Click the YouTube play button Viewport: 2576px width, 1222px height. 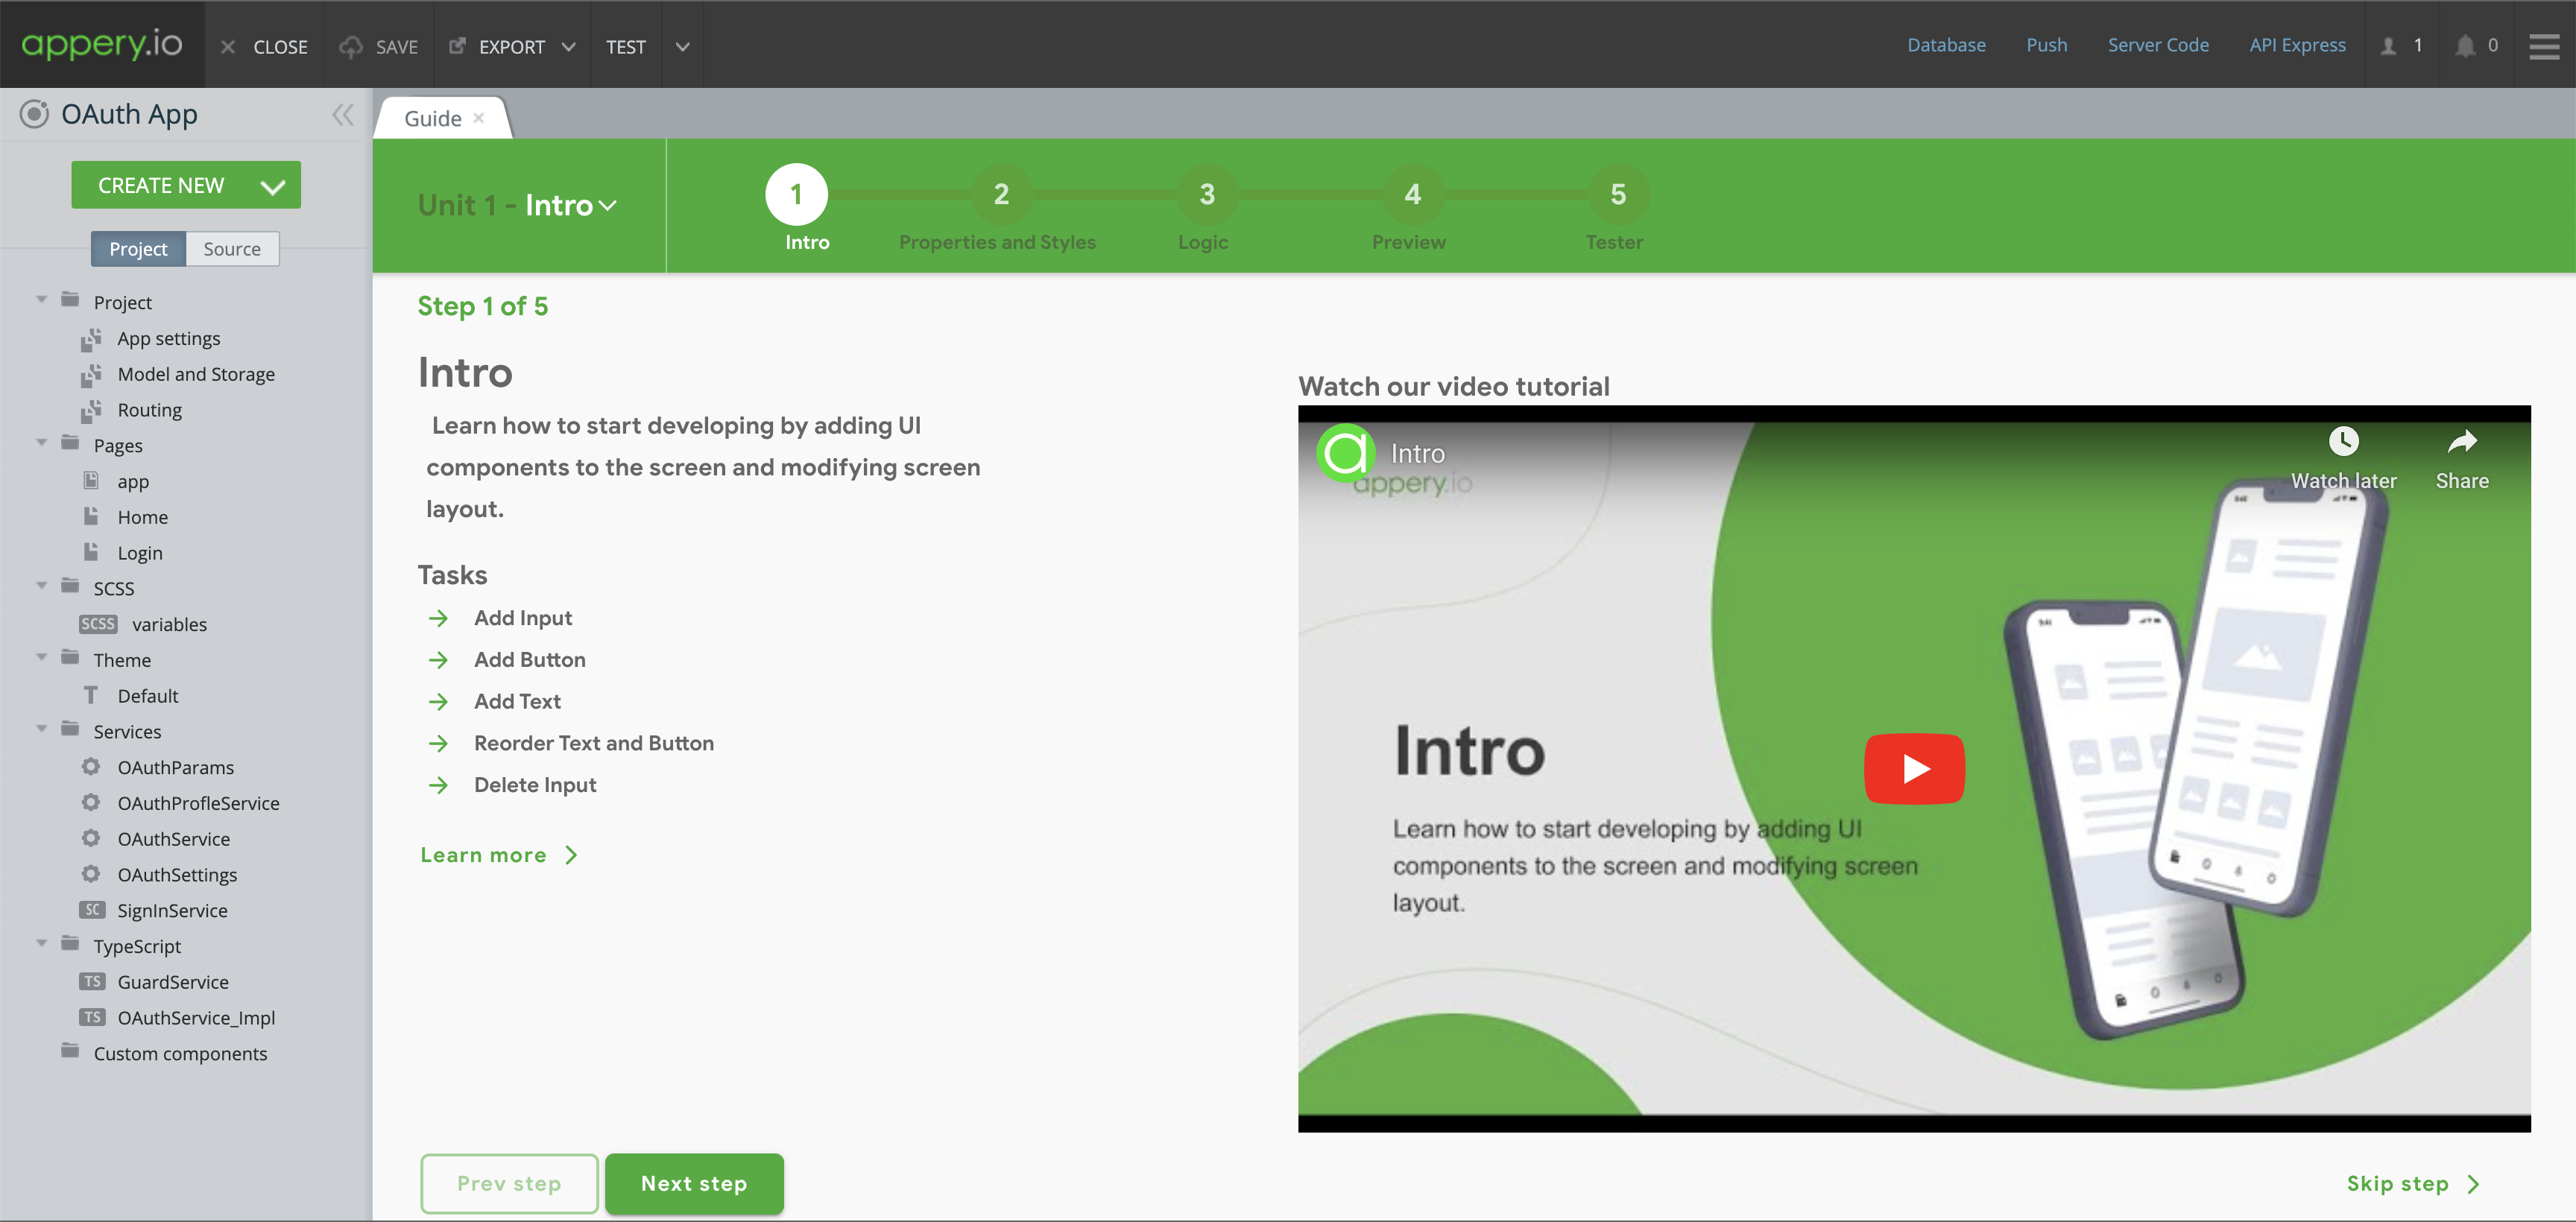(1913, 768)
